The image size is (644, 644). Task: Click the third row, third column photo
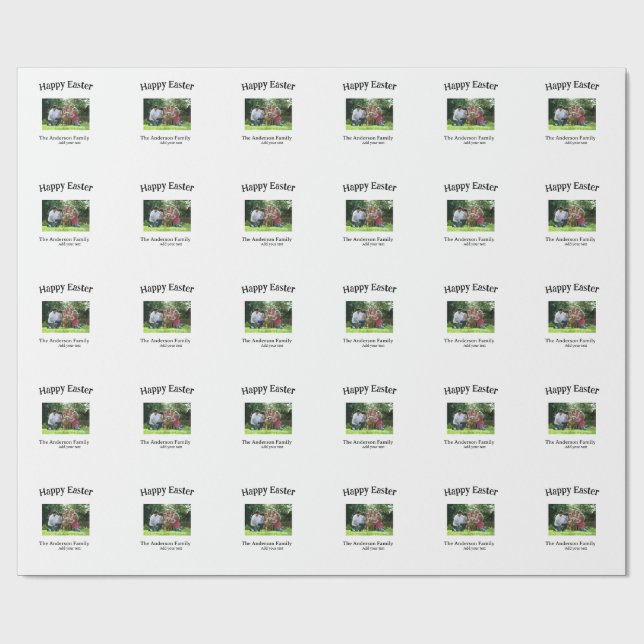268,316
